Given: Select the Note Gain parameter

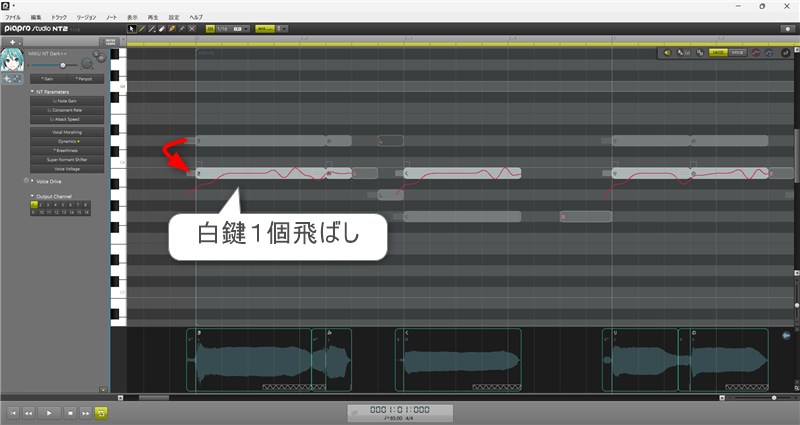Looking at the screenshot, I should (67, 101).
